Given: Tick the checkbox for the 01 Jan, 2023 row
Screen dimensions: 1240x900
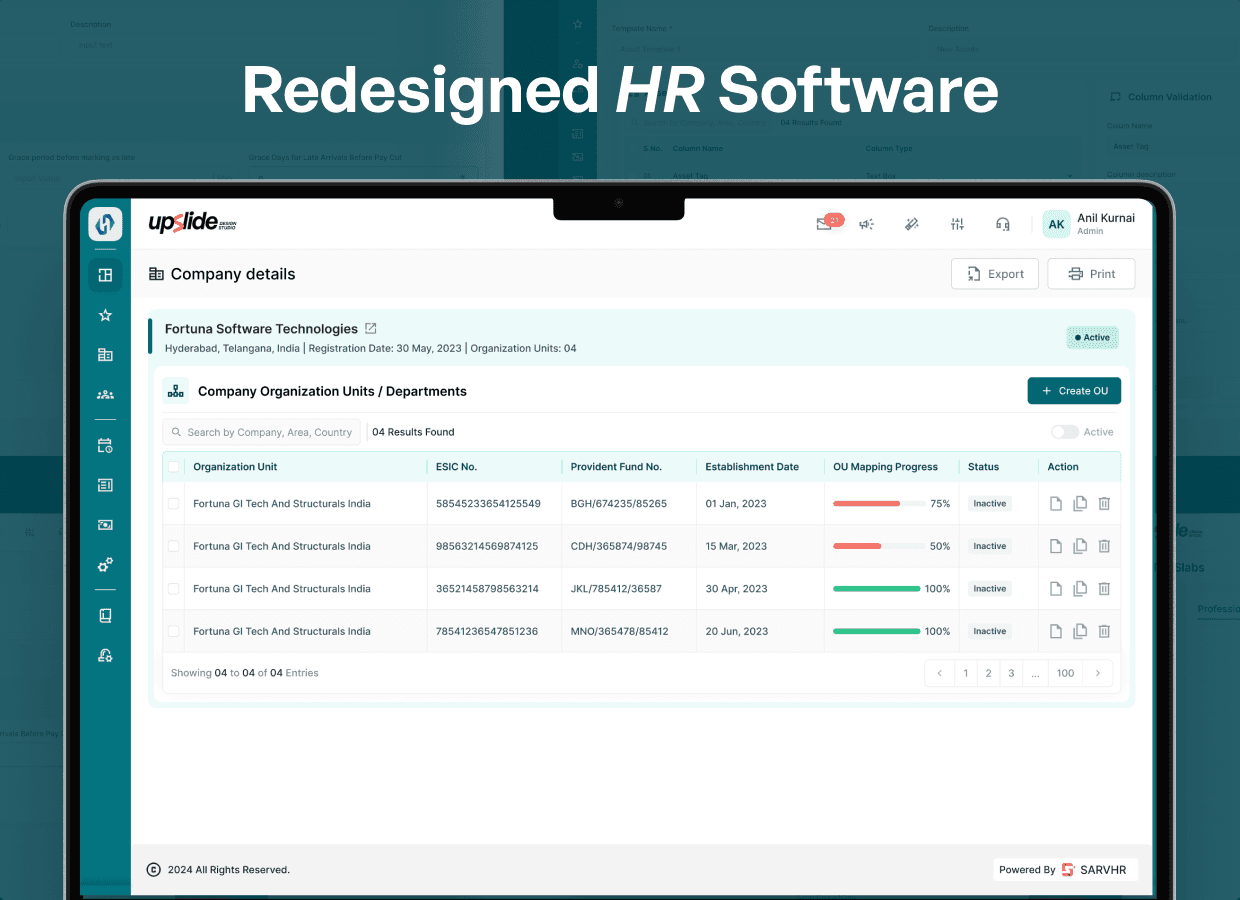Looking at the screenshot, I should (174, 504).
